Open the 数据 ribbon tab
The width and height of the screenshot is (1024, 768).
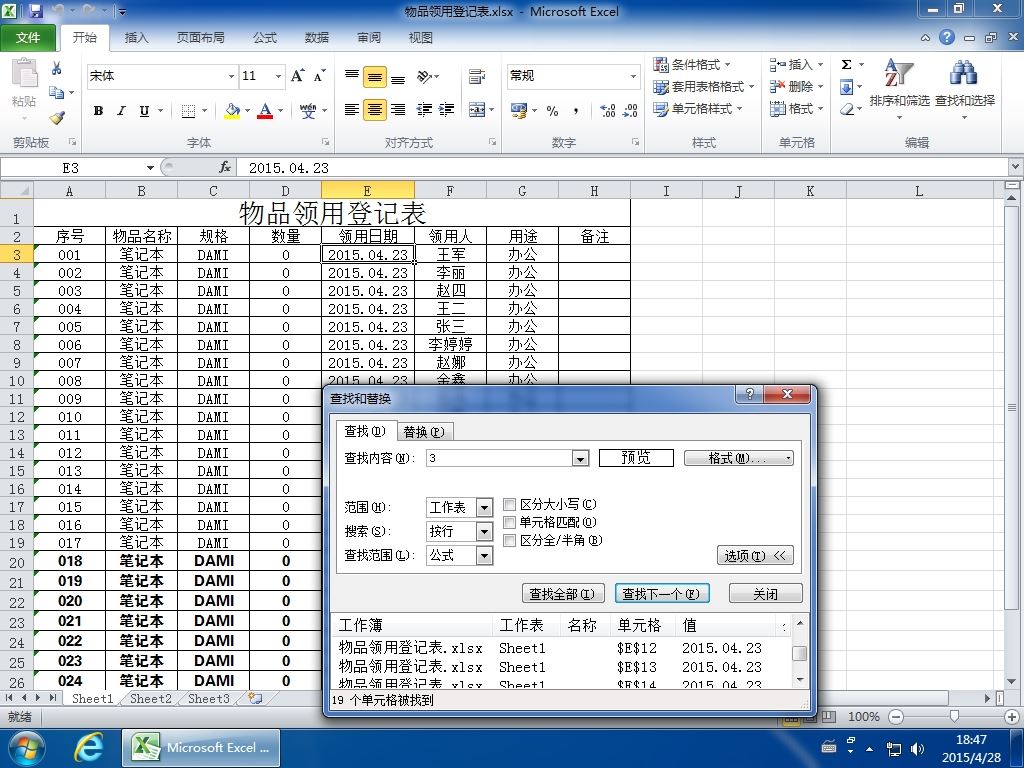(x=317, y=38)
